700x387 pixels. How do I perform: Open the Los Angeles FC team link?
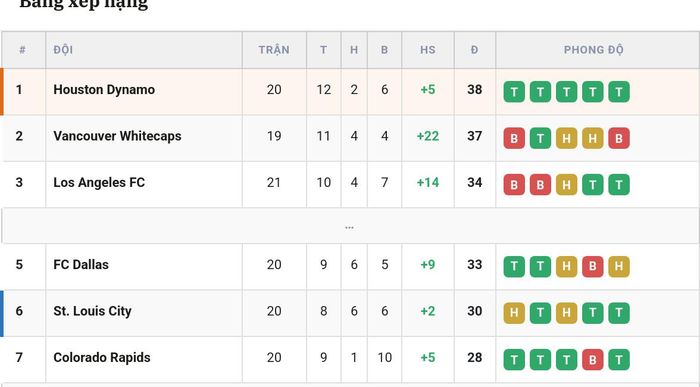tap(99, 183)
